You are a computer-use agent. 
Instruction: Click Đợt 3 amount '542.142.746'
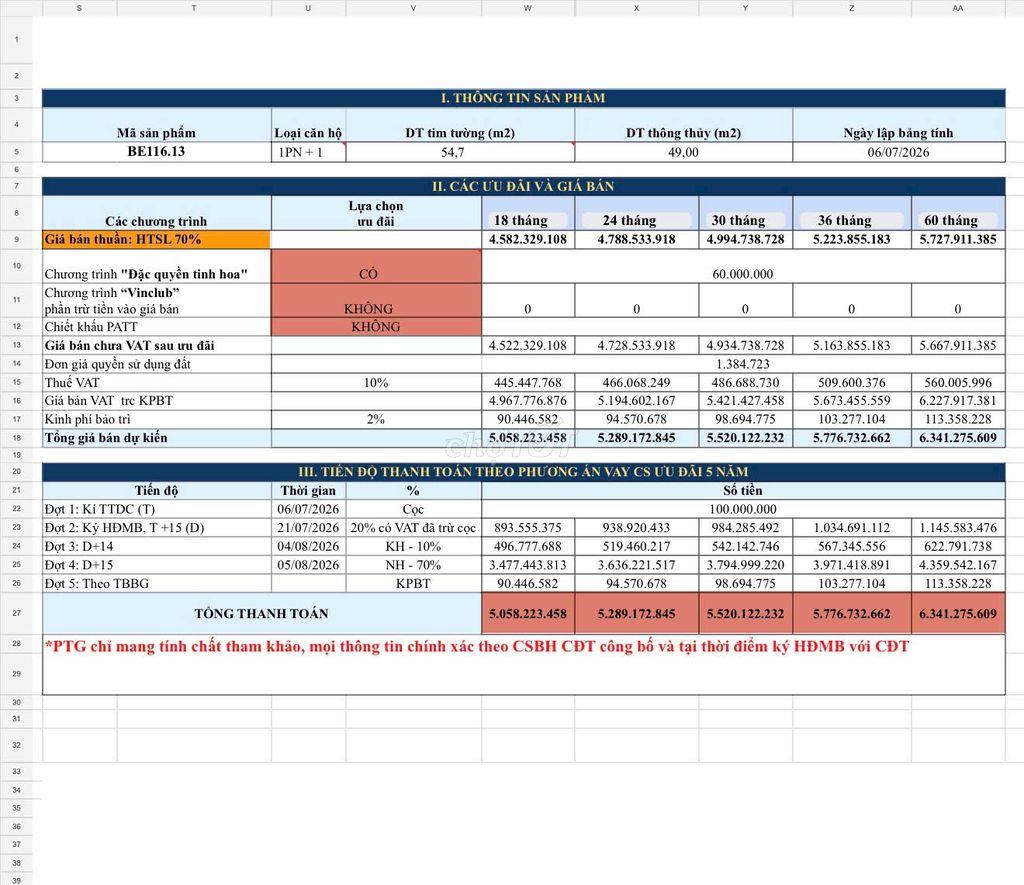[x=745, y=547]
